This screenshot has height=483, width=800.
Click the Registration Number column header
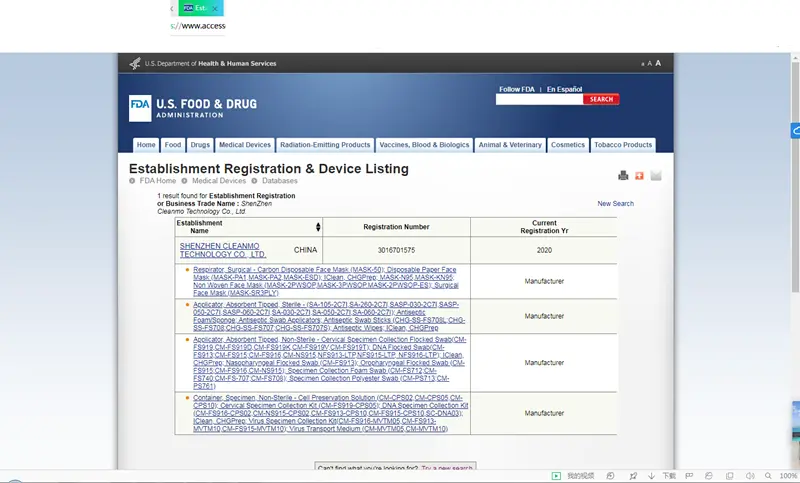pos(396,227)
